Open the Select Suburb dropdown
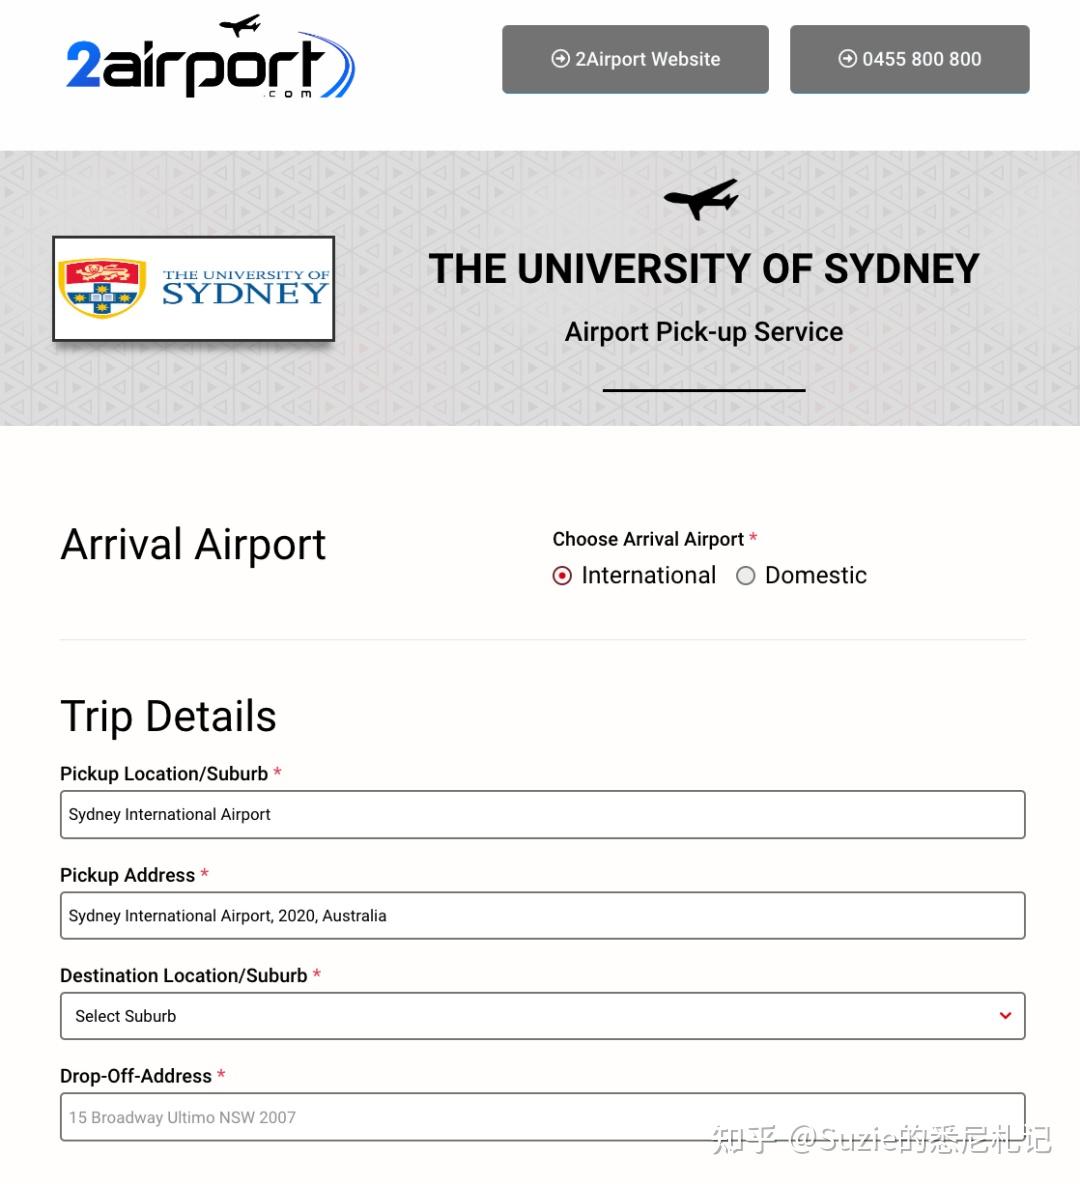The width and height of the screenshot is (1080, 1184). (x=542, y=1016)
